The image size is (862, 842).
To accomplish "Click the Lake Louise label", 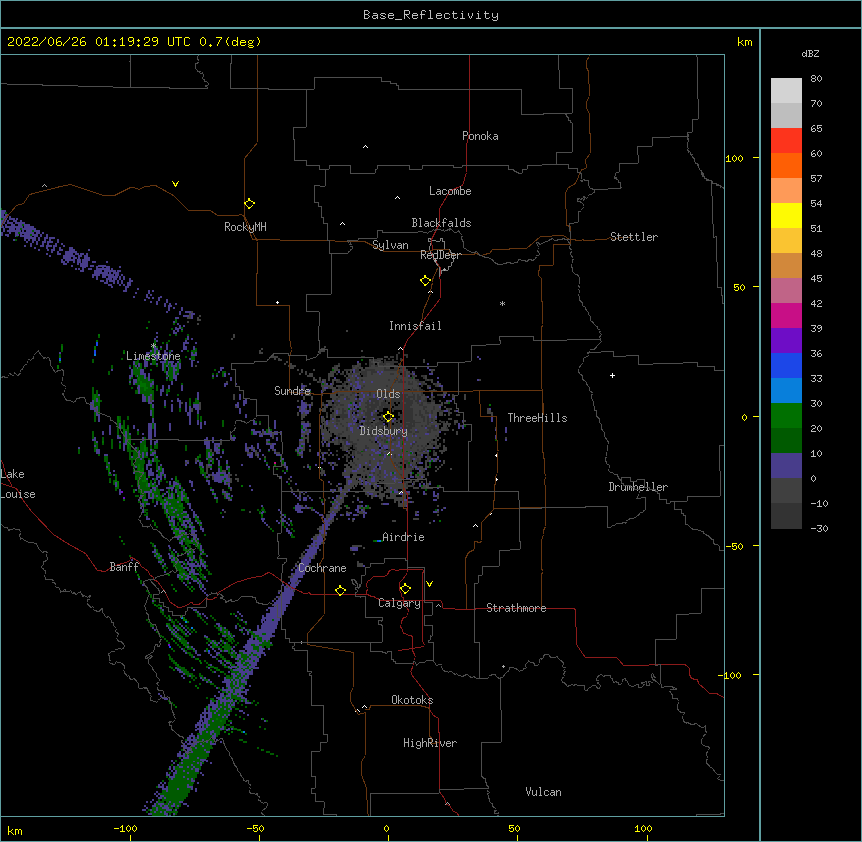I will 18,484.
